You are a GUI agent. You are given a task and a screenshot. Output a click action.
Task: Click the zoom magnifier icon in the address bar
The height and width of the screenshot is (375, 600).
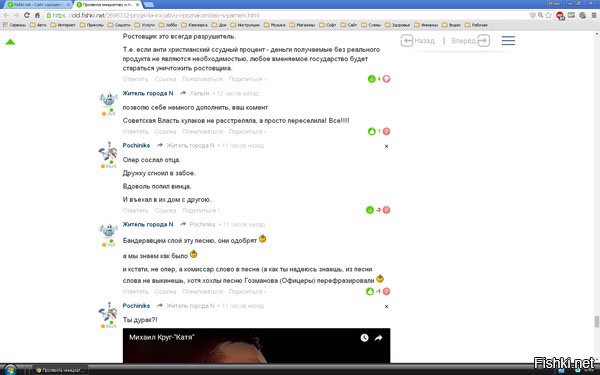(x=540, y=15)
